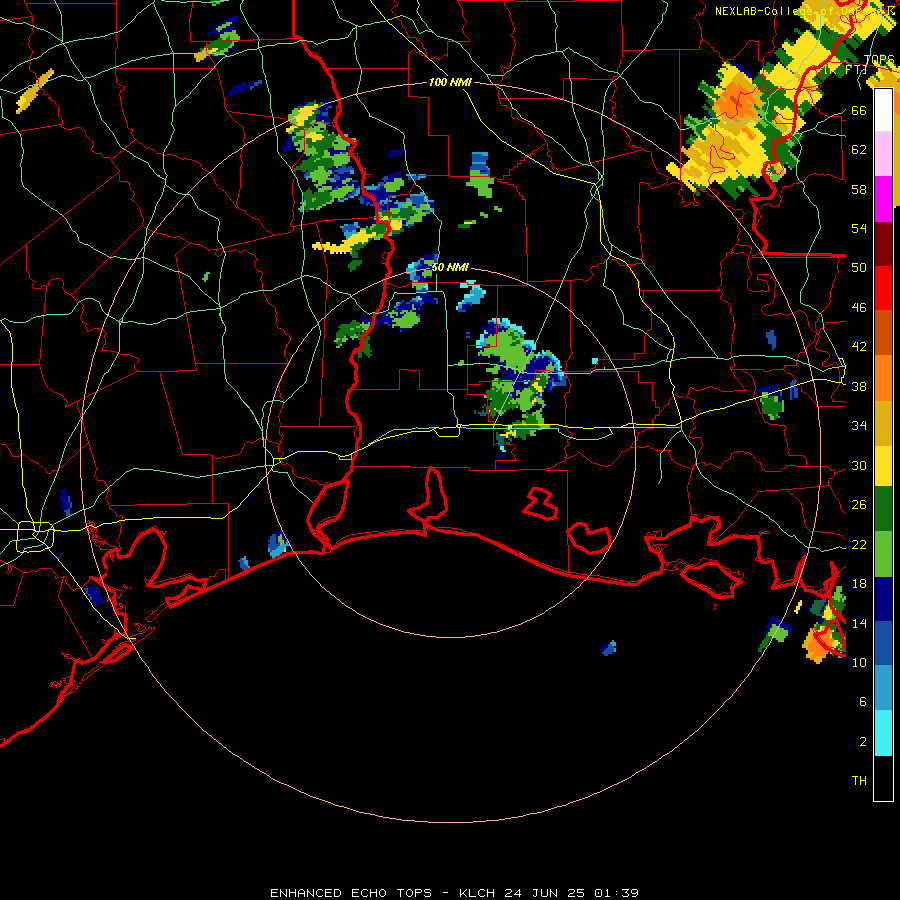Click the "TH" legend label
The height and width of the screenshot is (900, 900).
(859, 780)
